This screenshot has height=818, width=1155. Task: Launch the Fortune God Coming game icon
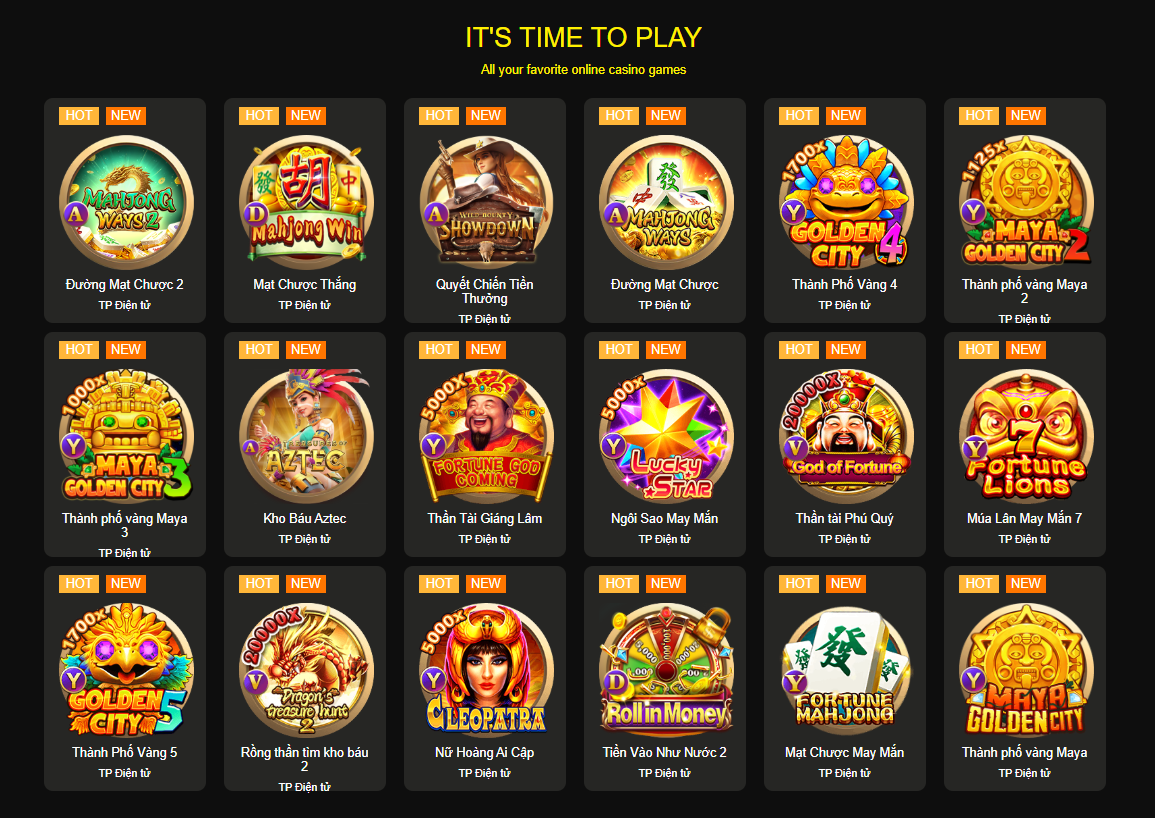485,436
